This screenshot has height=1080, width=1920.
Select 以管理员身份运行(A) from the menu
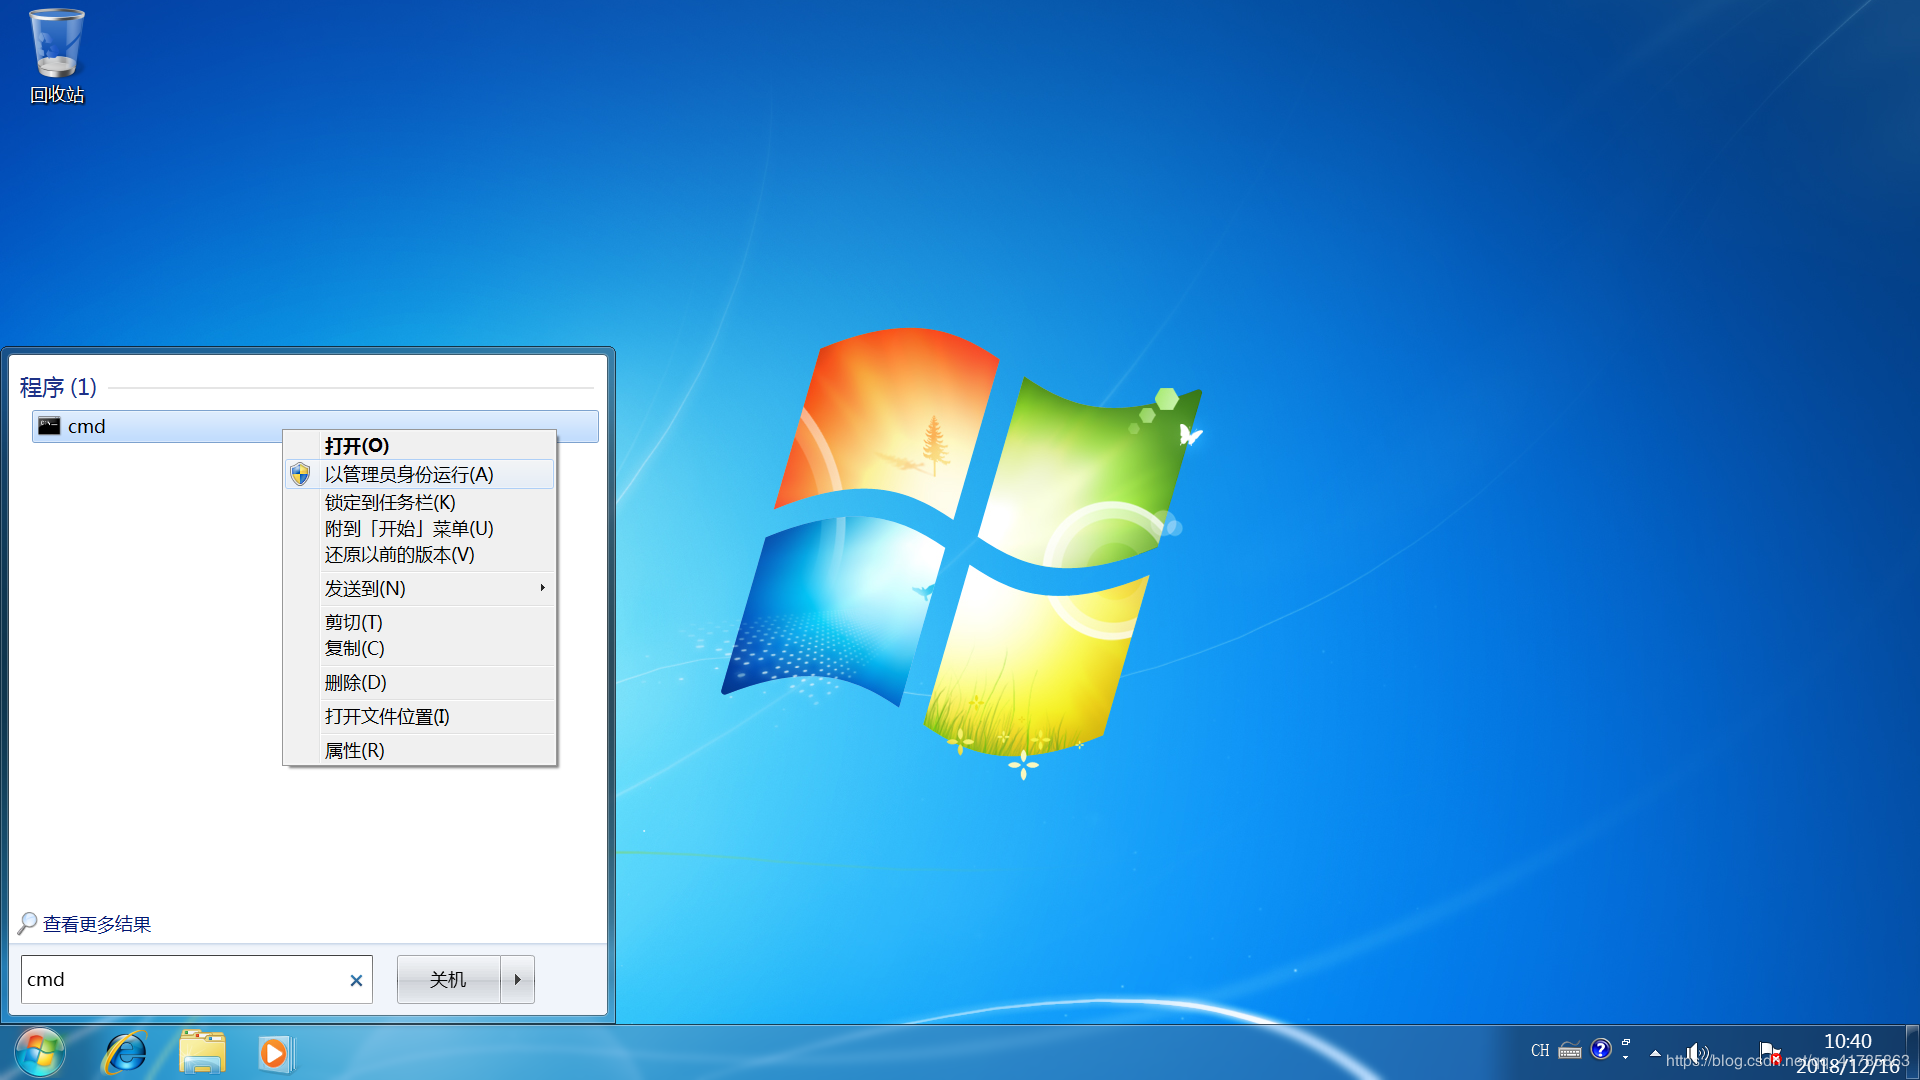(410, 474)
